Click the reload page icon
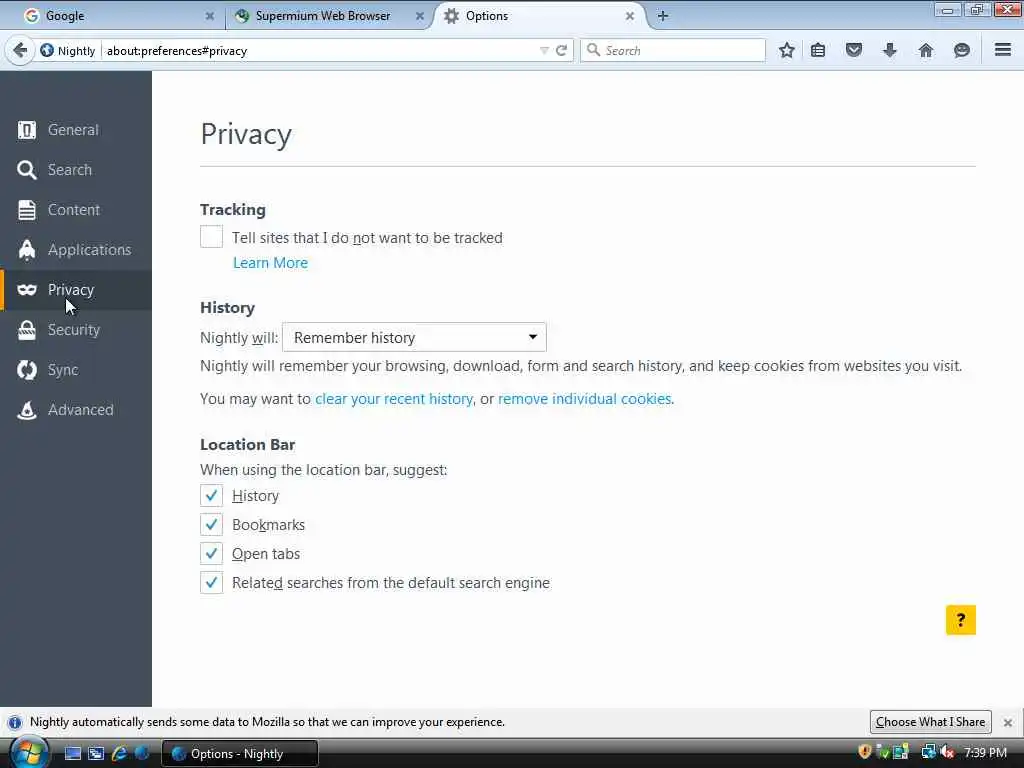The width and height of the screenshot is (1024, 768). (x=561, y=50)
